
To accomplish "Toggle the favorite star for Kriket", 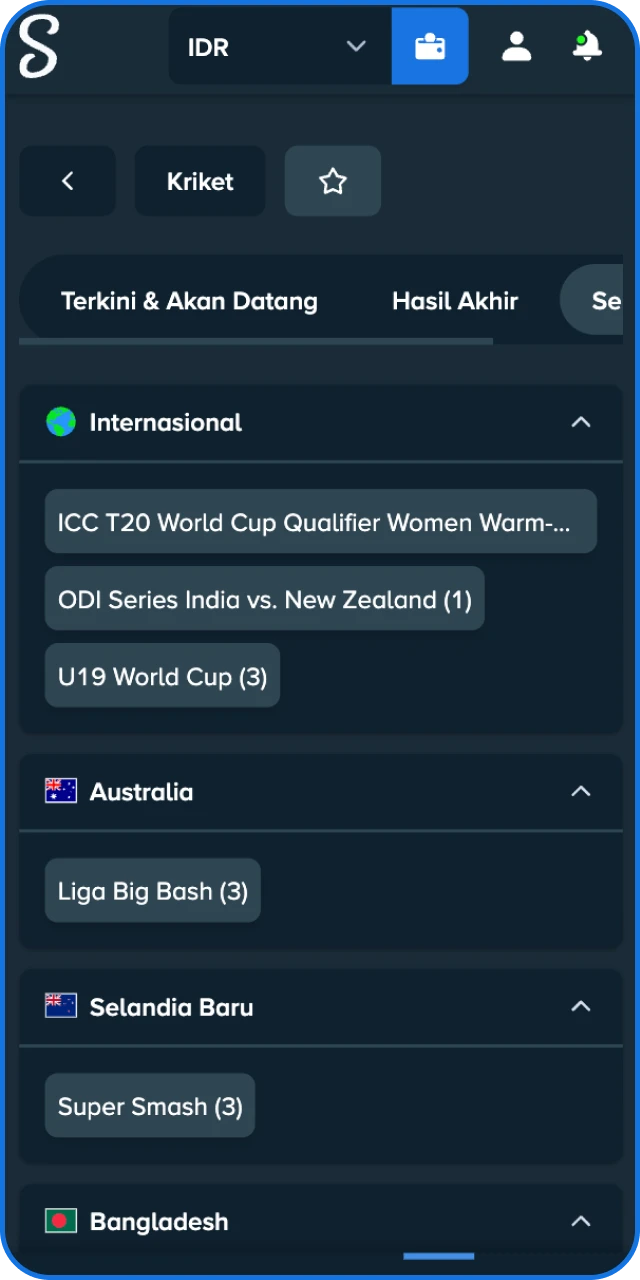I will point(332,181).
